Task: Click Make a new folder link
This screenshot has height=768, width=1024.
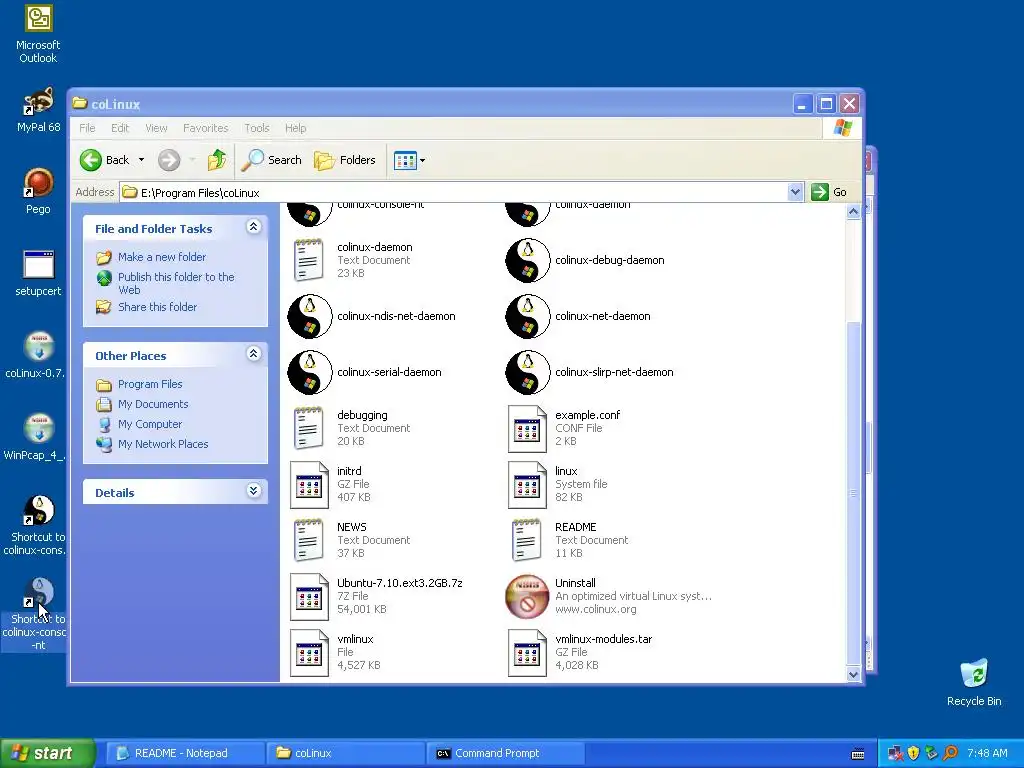Action: coord(161,257)
